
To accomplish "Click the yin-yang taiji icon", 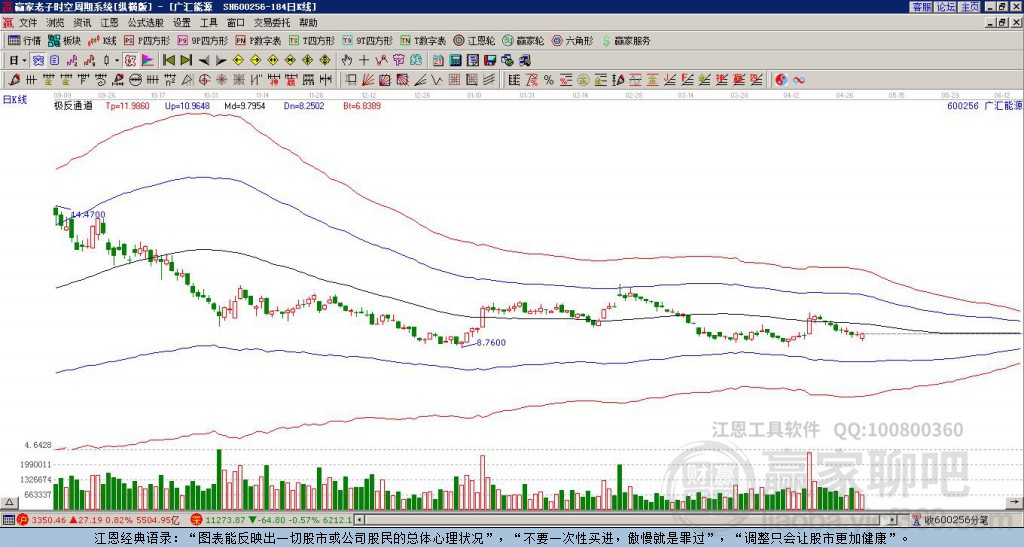I will tap(781, 80).
